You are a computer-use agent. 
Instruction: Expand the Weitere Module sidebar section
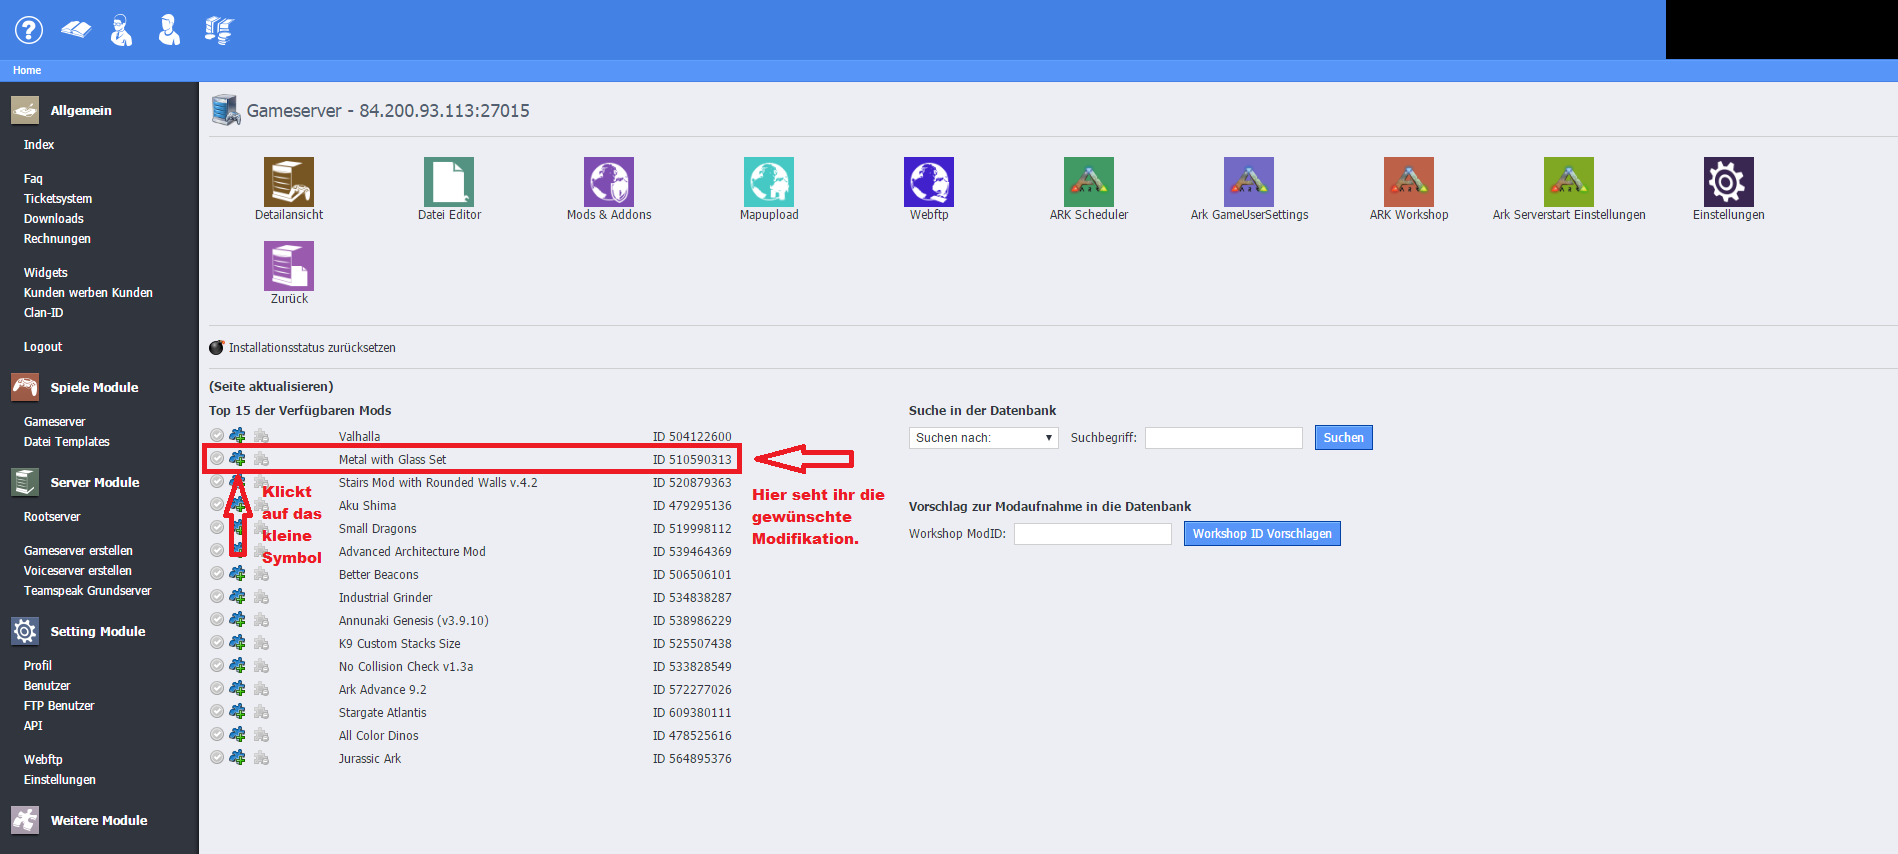[x=98, y=820]
